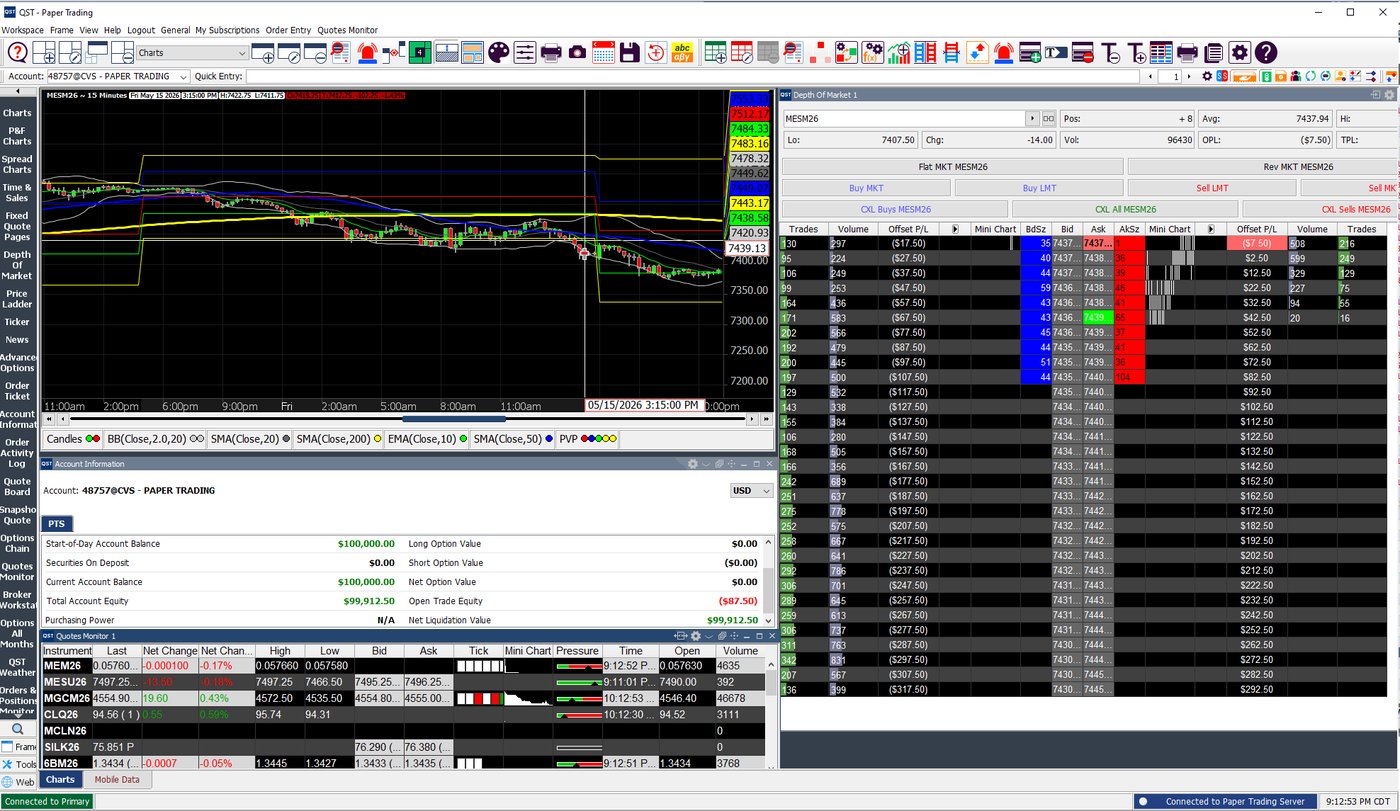The width and height of the screenshot is (1400, 811).
Task: Go to next page arrow beside 1
Action: (1189, 76)
